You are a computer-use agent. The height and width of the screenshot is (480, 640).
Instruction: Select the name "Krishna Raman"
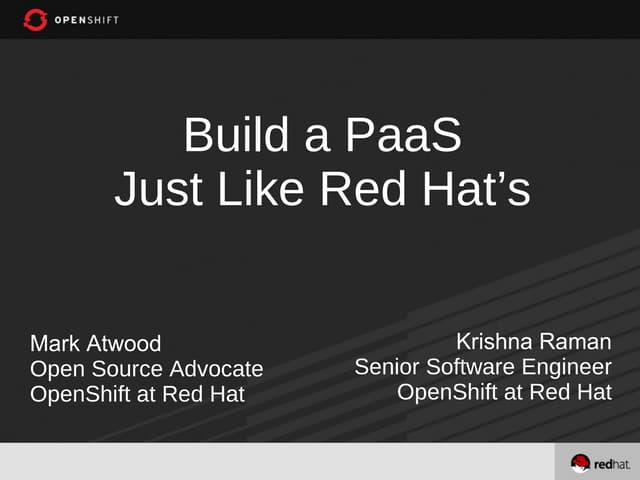533,342
